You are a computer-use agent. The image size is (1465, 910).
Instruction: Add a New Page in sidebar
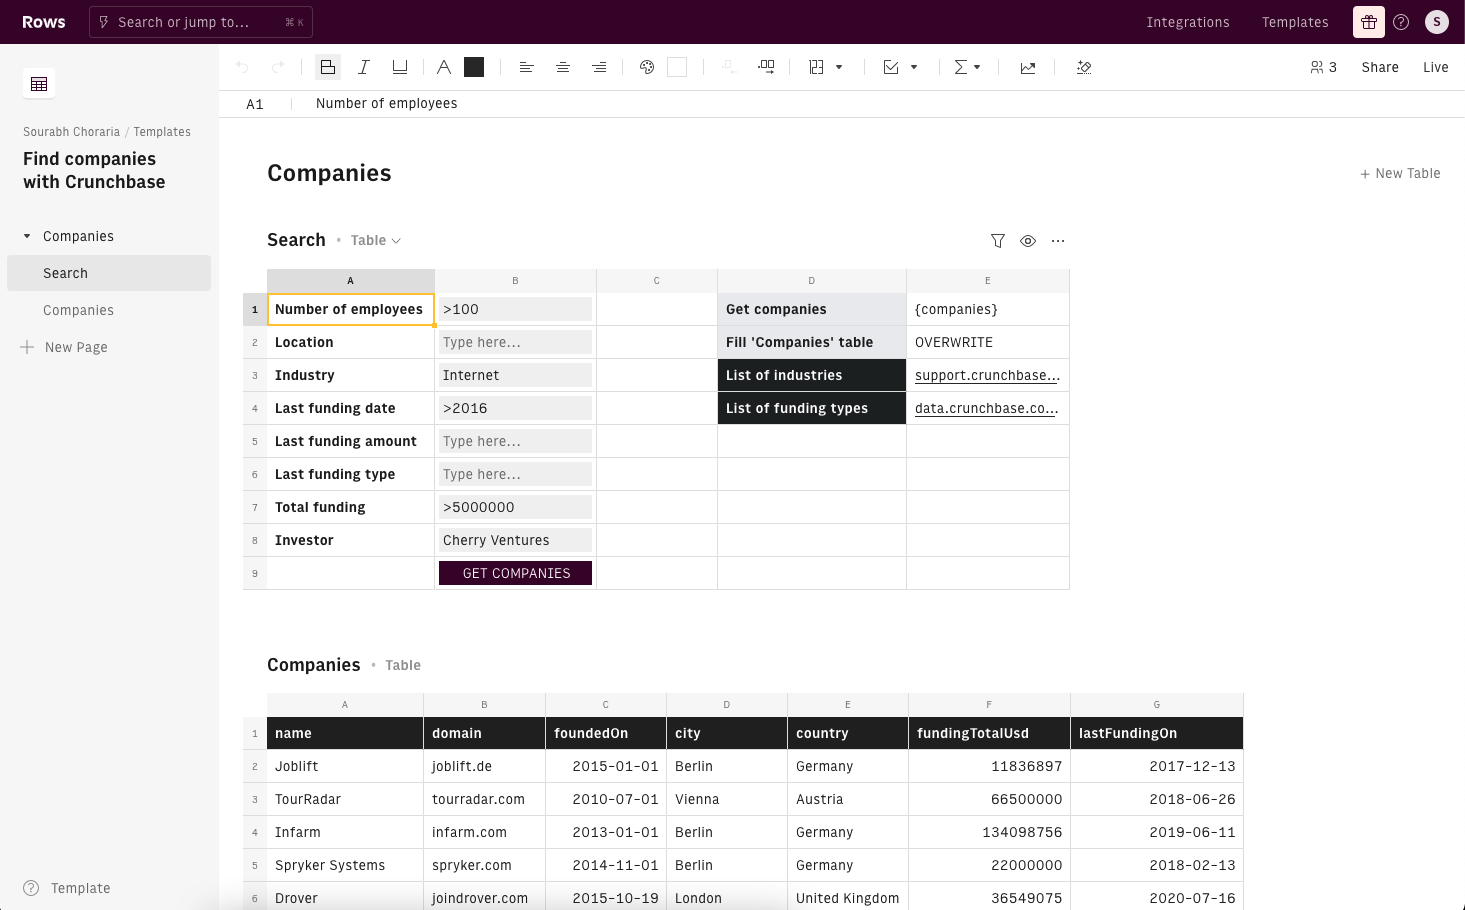[65, 347]
